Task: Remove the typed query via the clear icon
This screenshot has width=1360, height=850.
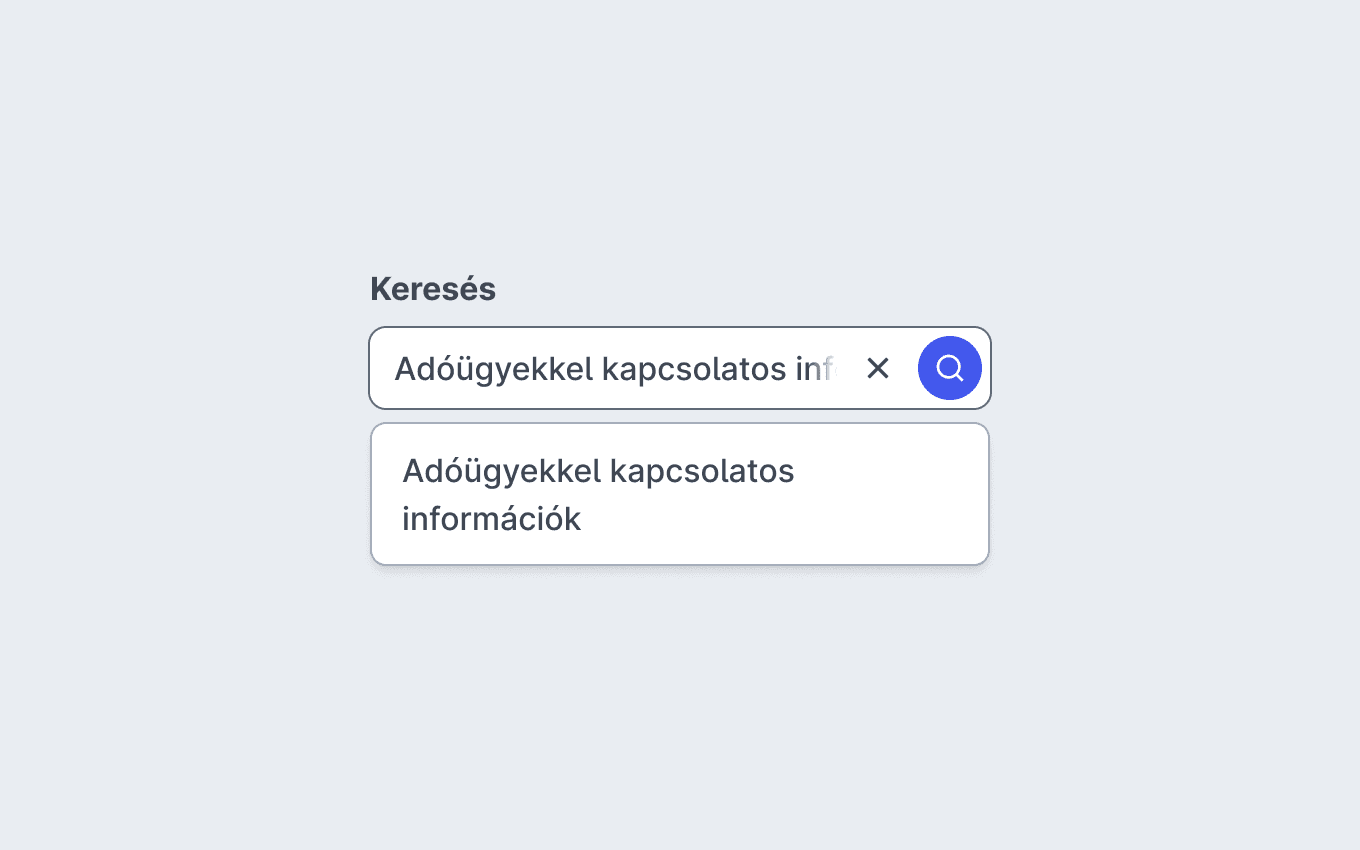Action: [x=878, y=368]
